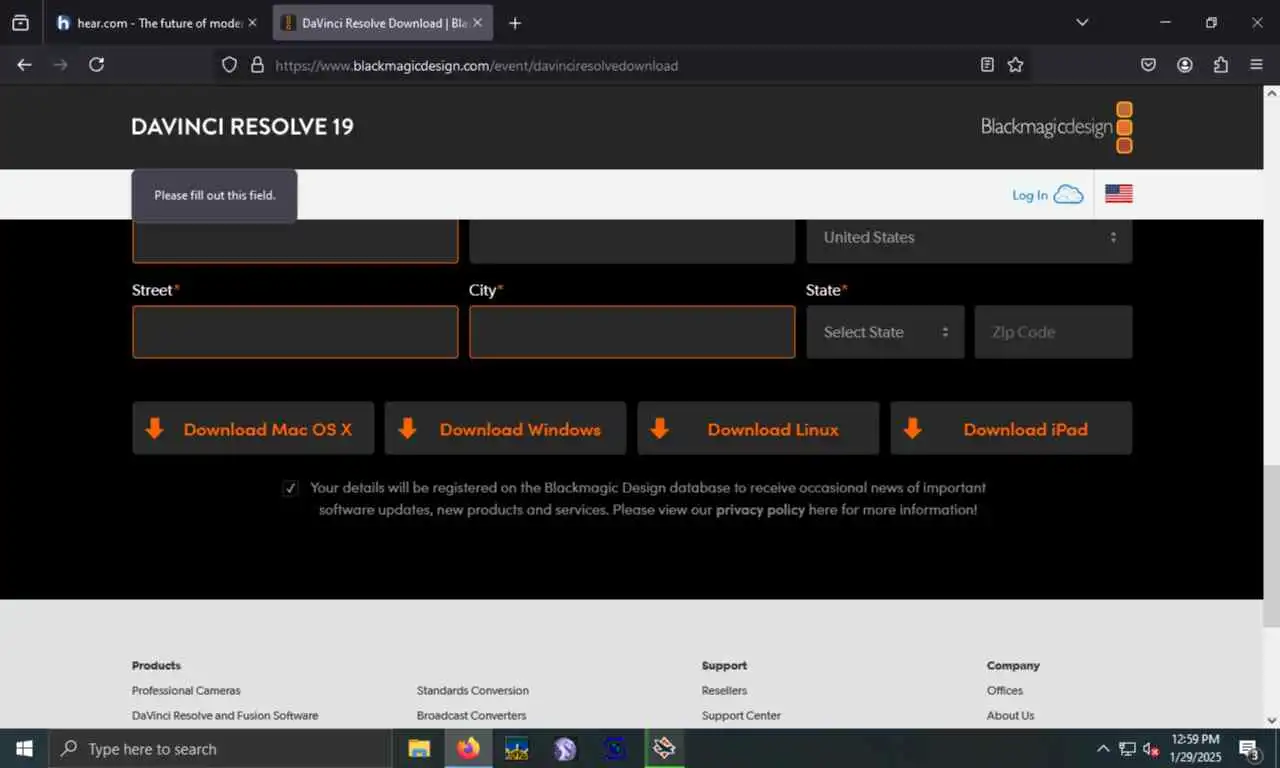Open the Support Center link

(x=741, y=715)
